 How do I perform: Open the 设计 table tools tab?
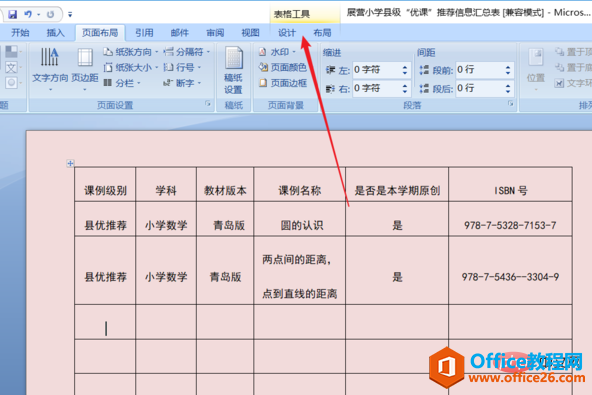click(287, 33)
